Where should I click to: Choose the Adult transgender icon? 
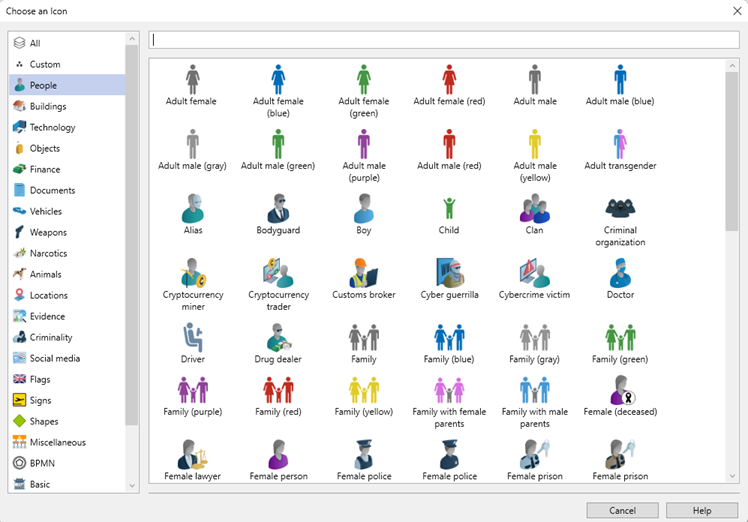click(x=620, y=145)
